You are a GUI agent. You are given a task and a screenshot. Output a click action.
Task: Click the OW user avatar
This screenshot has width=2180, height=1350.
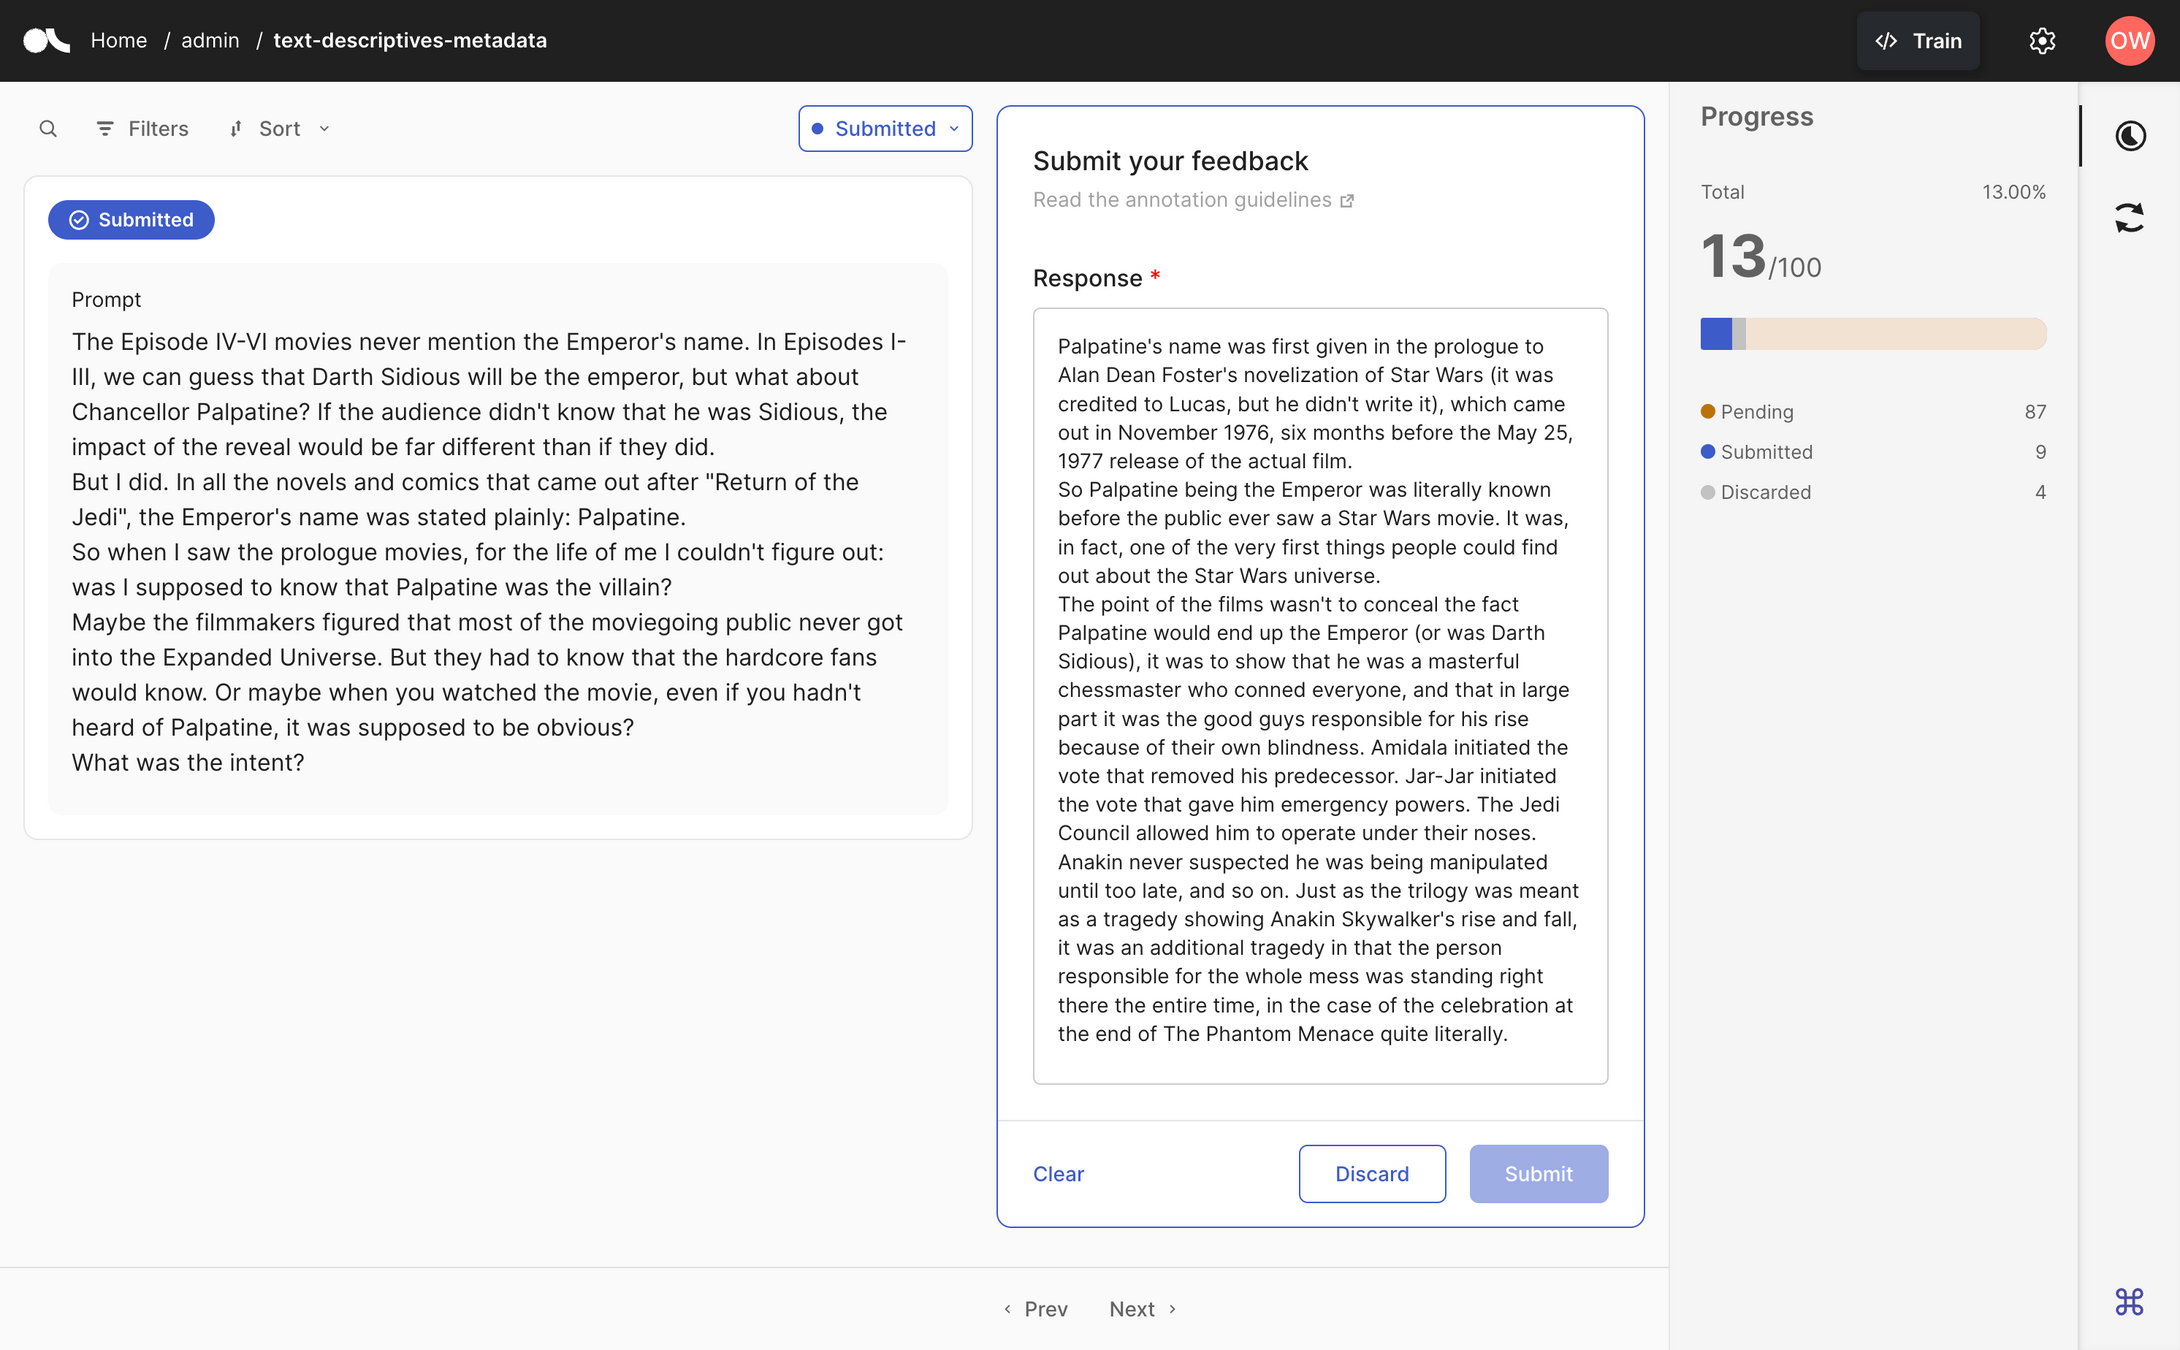tap(2129, 41)
